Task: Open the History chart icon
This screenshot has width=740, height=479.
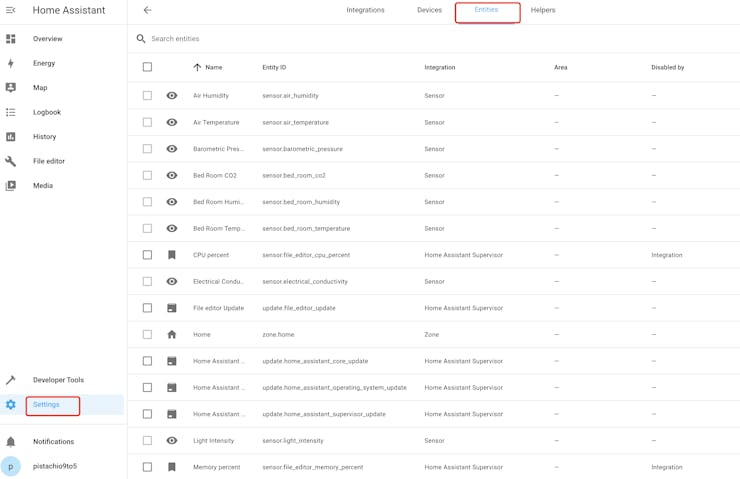Action: point(11,137)
